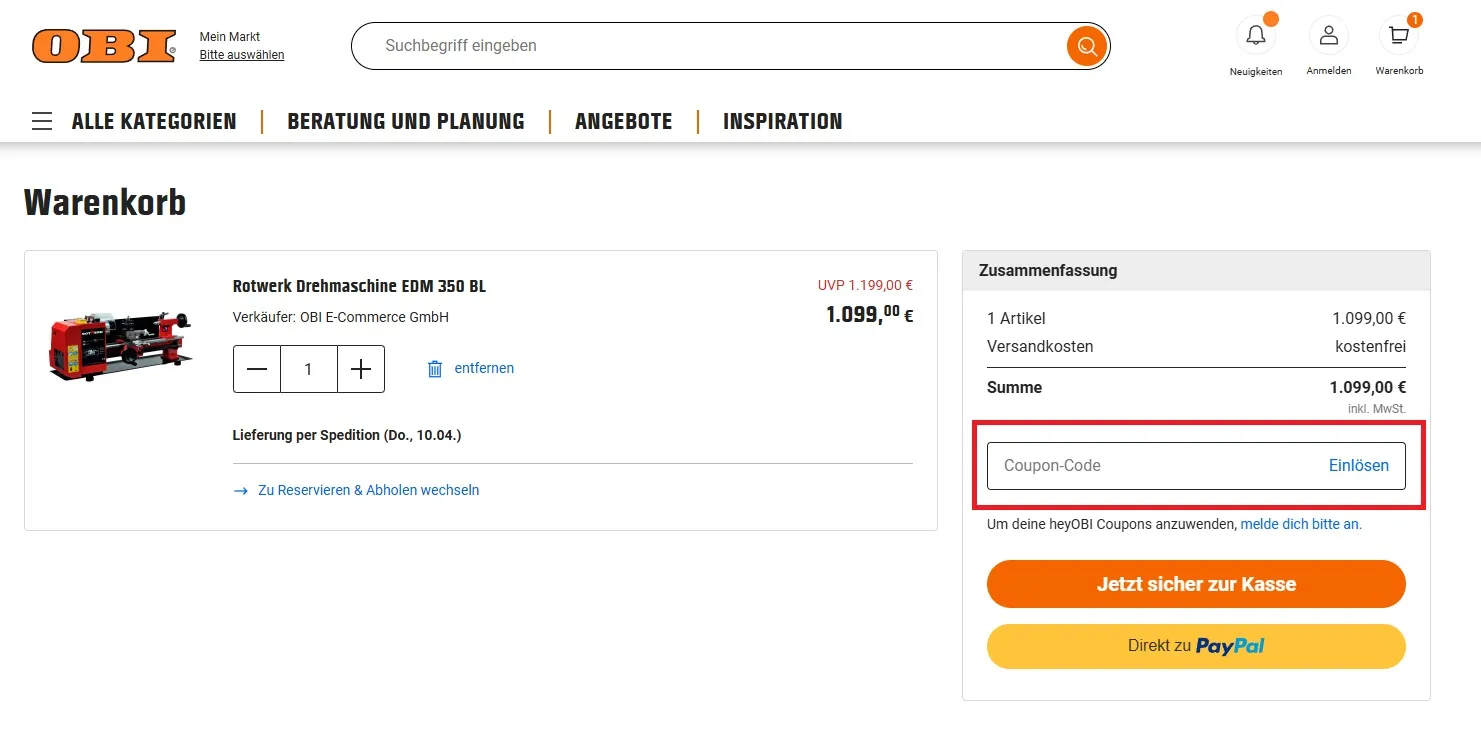1481x734 pixels.
Task: Open the hamburger menu icon
Action: [42, 122]
